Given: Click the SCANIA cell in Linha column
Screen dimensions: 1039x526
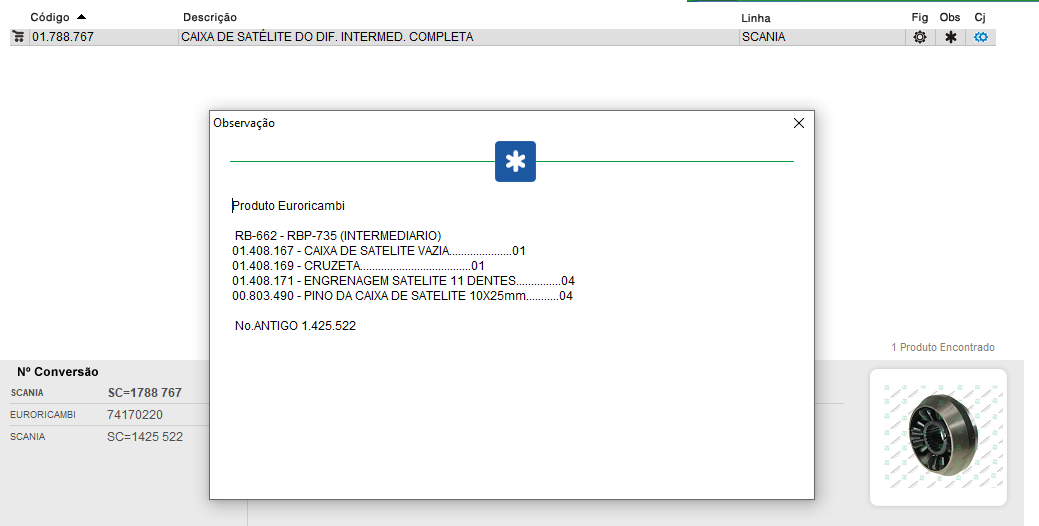Looking at the screenshot, I should click(x=764, y=37).
